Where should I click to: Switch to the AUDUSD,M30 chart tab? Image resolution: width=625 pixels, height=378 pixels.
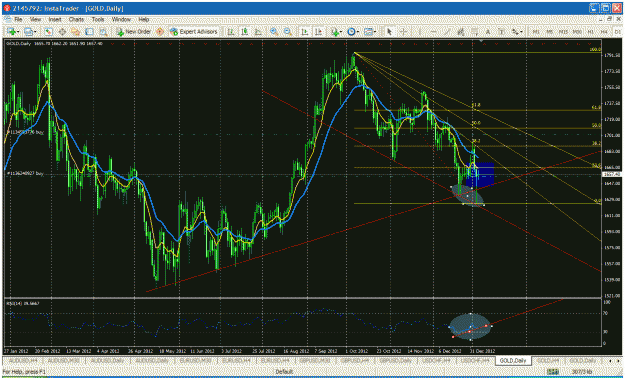click(x=65, y=360)
